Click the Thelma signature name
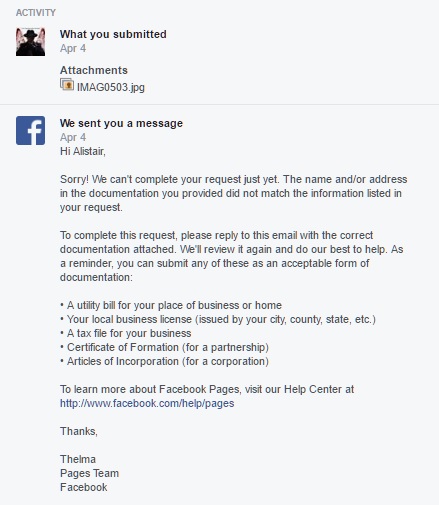The width and height of the screenshot is (439, 505). point(78,459)
